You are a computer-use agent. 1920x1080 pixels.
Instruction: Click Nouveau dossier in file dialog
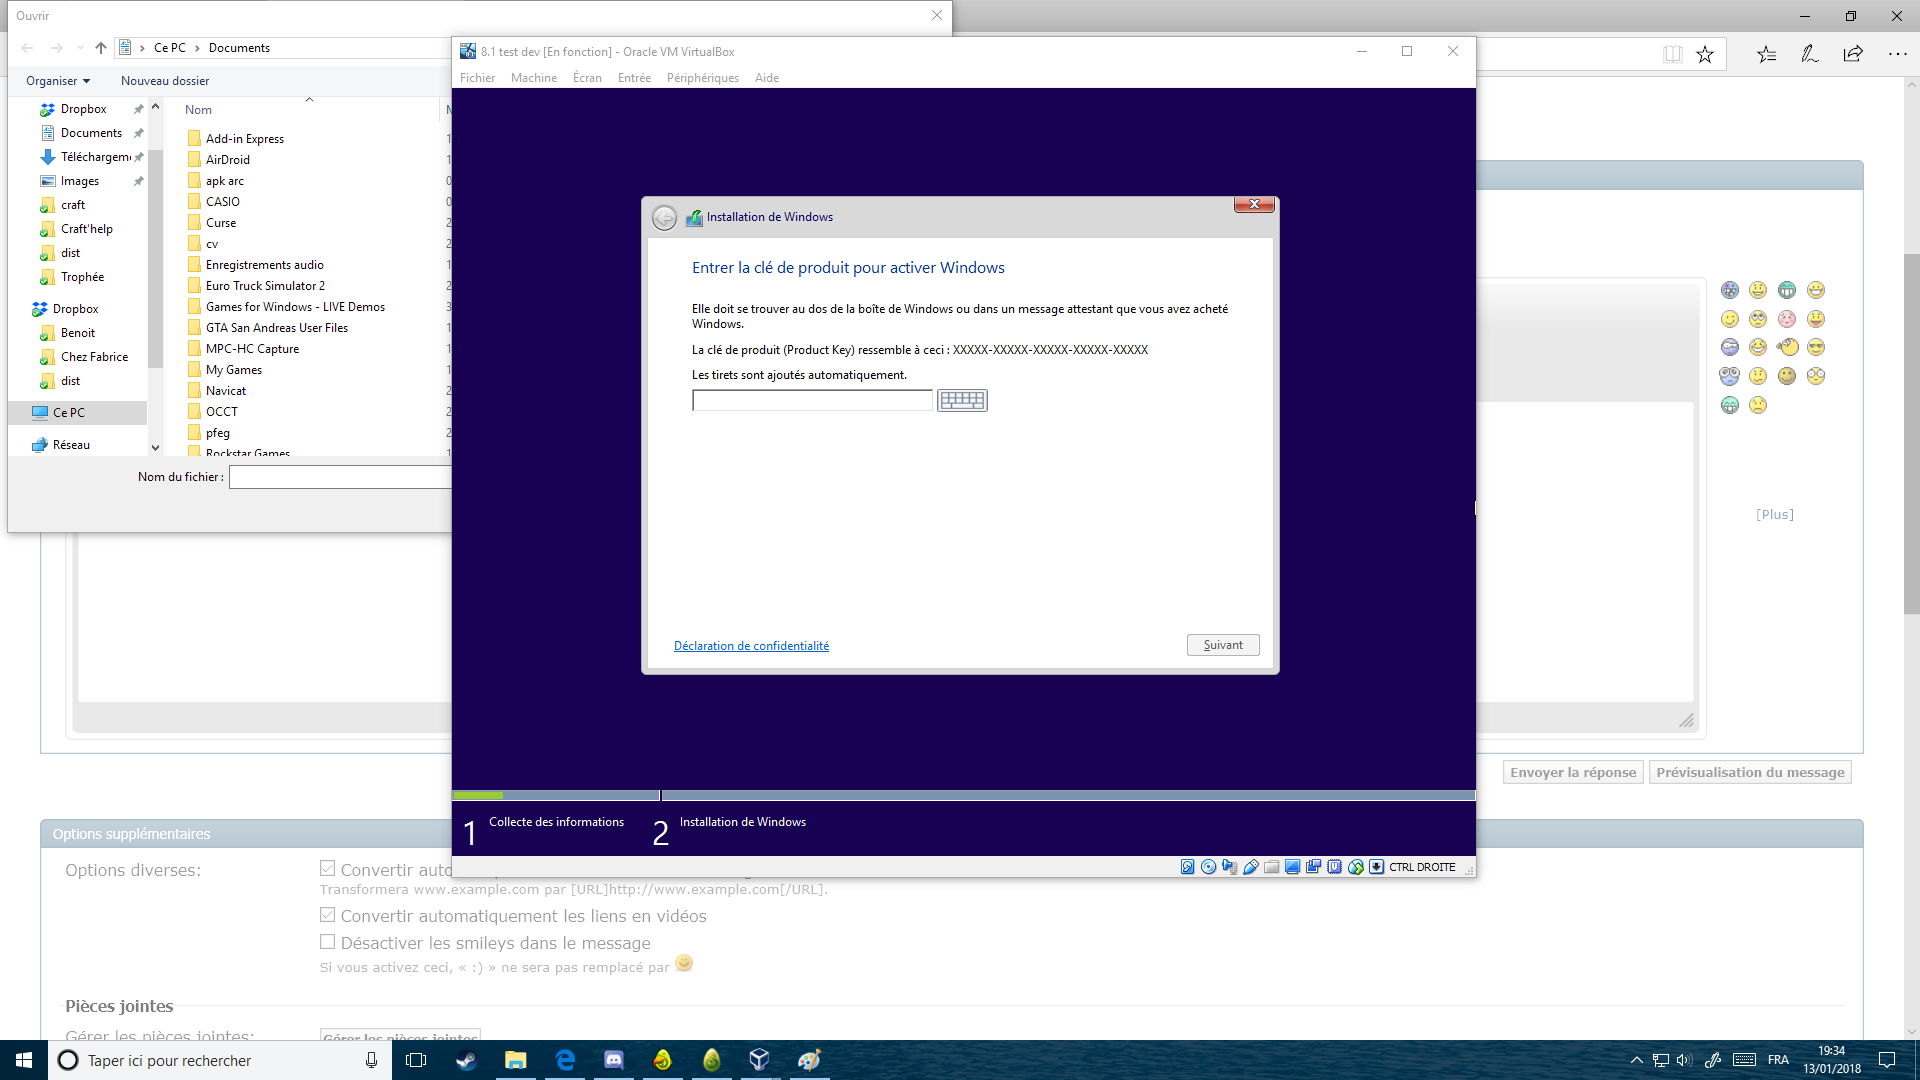pos(165,81)
